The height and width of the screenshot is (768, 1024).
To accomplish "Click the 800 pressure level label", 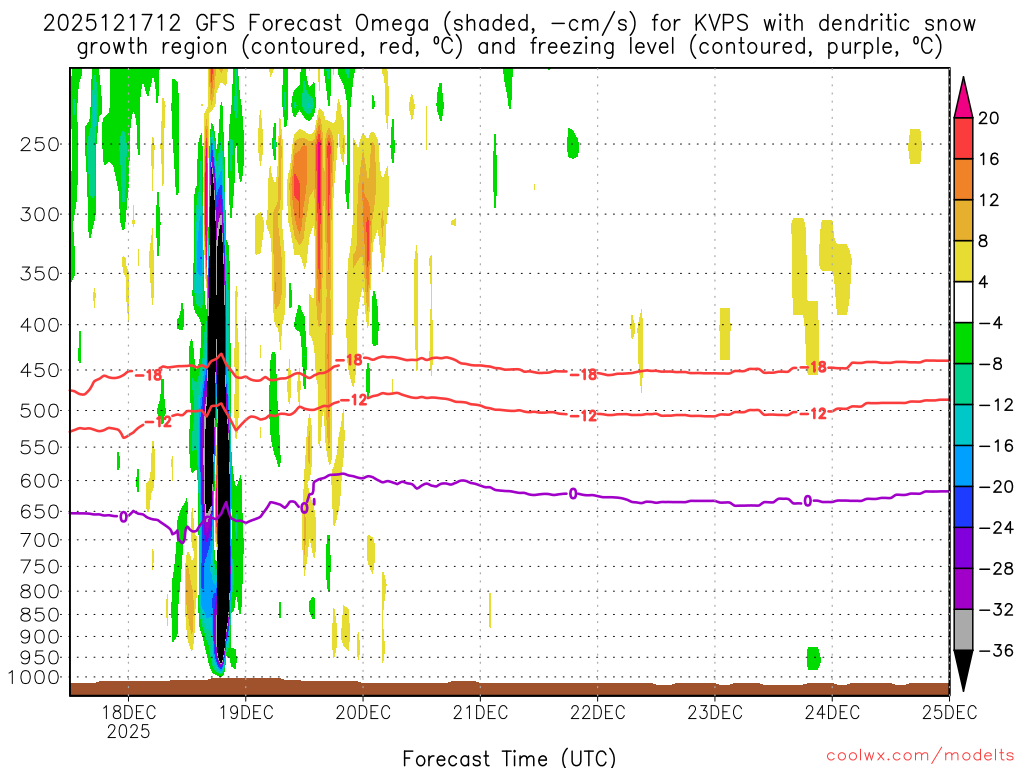I will click(x=40, y=592).
